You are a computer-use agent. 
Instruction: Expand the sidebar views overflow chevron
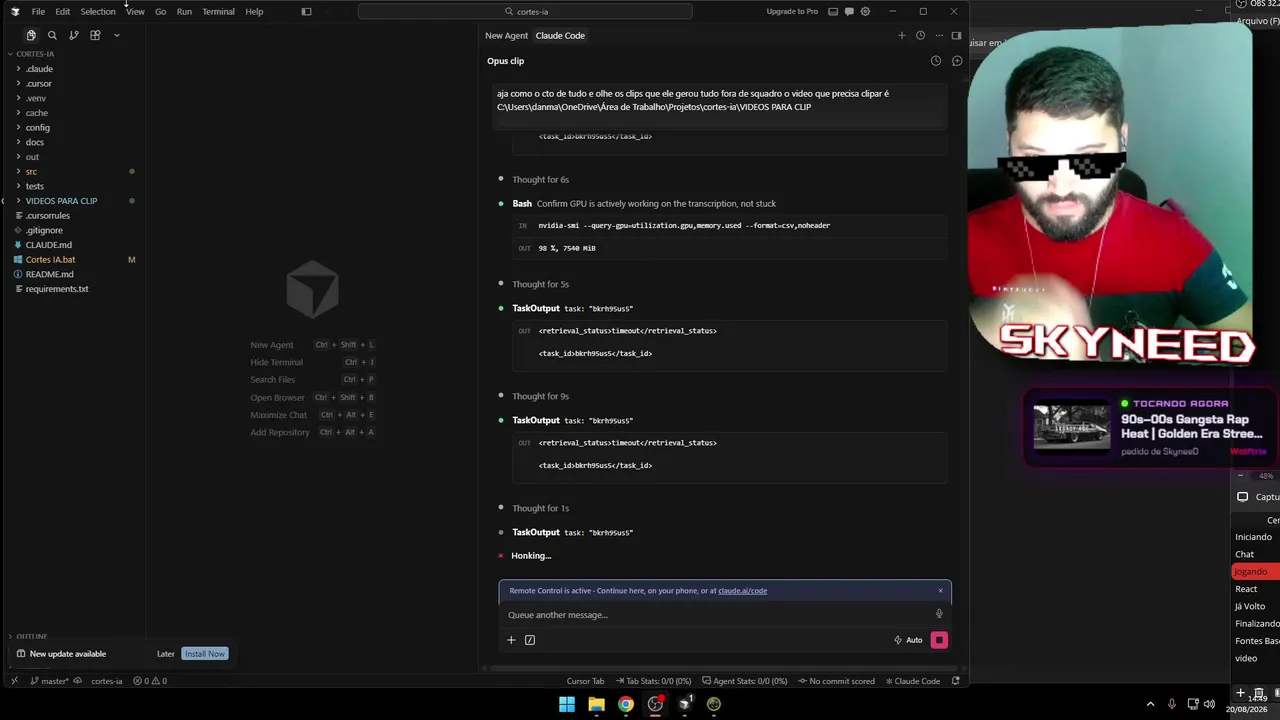[116, 35]
